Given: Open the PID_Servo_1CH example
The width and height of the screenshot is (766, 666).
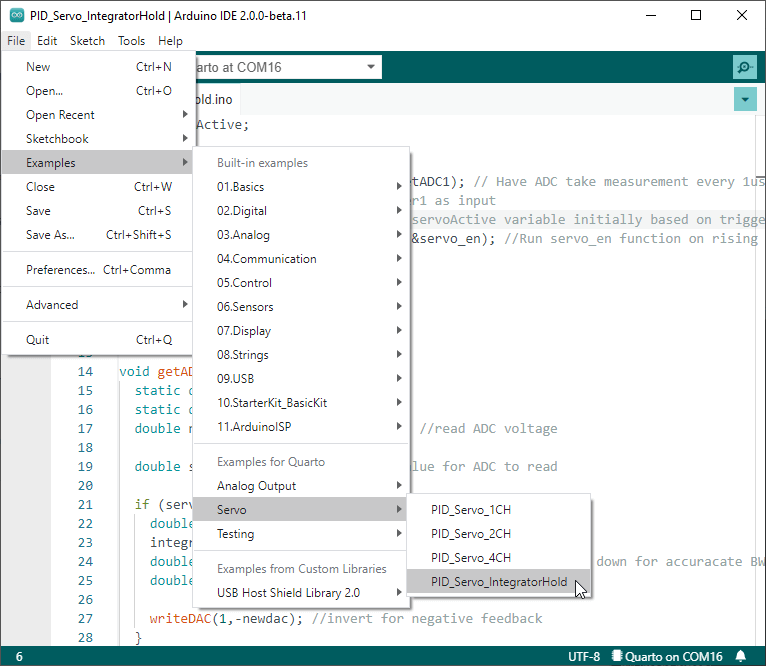Looking at the screenshot, I should pos(498,509).
